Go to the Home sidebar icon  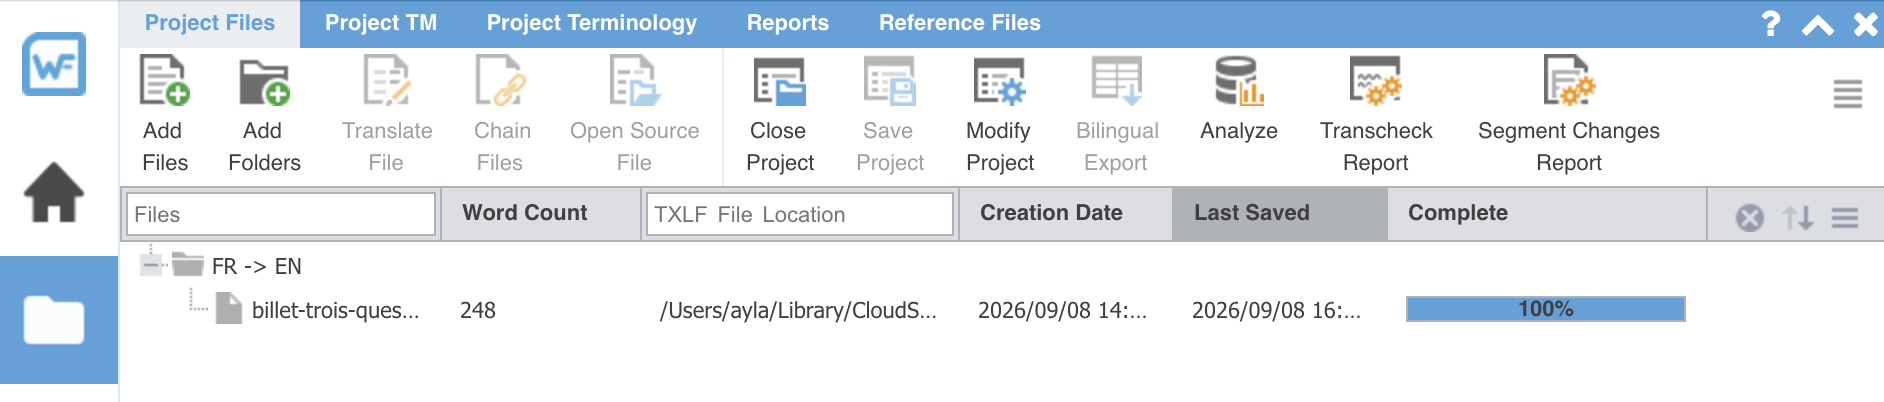(54, 191)
